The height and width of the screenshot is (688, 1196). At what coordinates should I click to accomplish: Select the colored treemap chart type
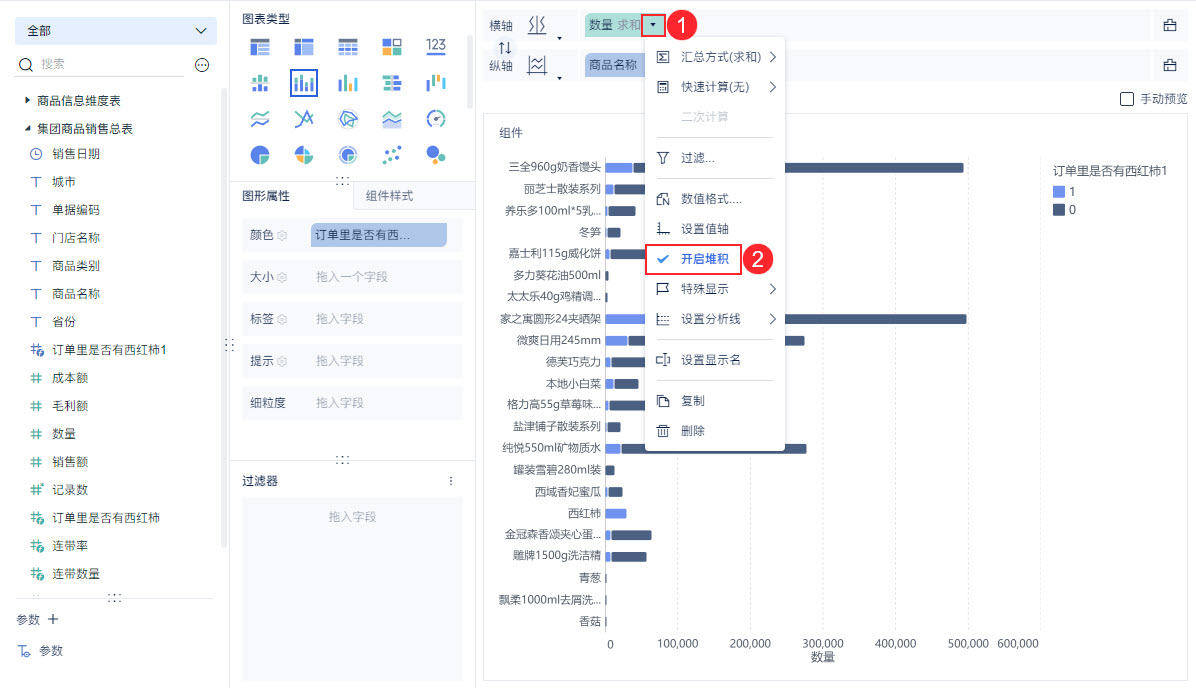point(392,47)
